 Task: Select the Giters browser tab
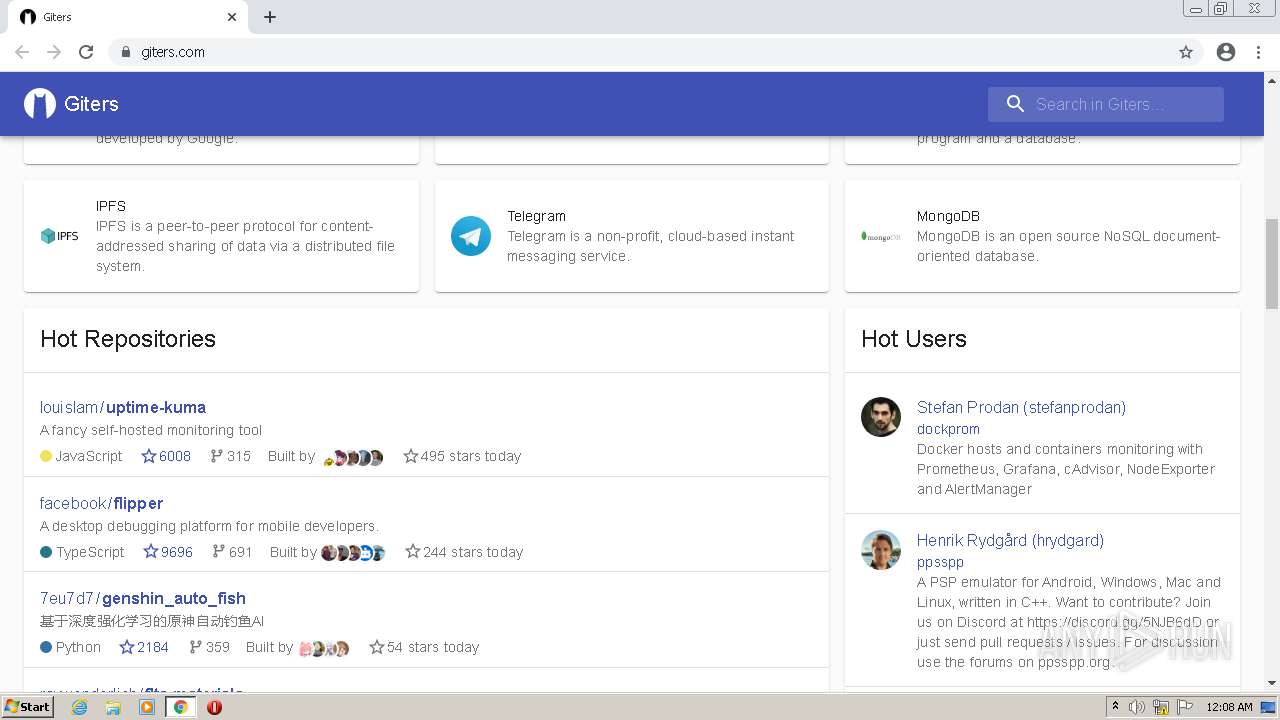tap(130, 17)
